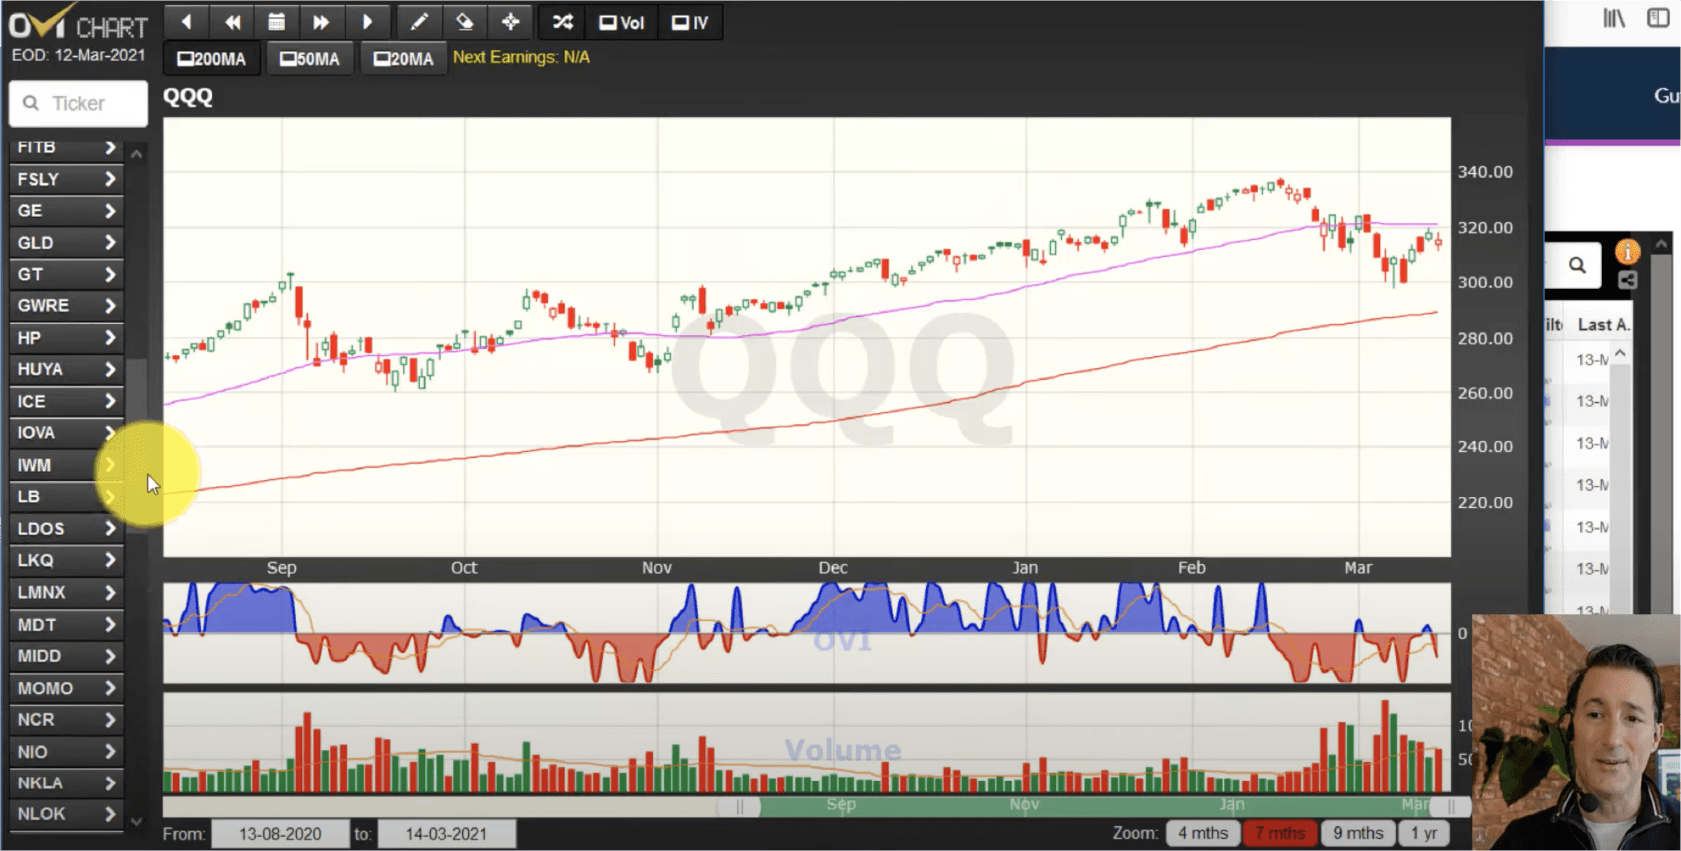Switch zoom to 1 yr
The image size is (1681, 851).
coord(1423,833)
